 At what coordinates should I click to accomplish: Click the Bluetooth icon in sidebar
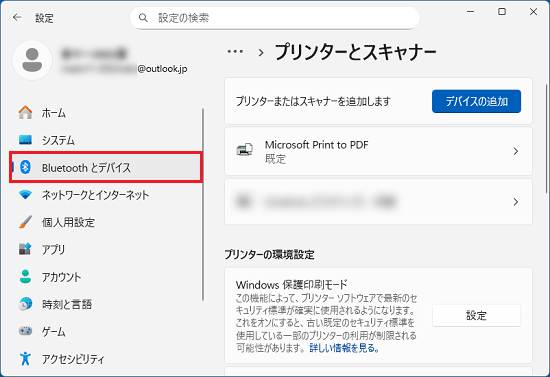coord(25,167)
